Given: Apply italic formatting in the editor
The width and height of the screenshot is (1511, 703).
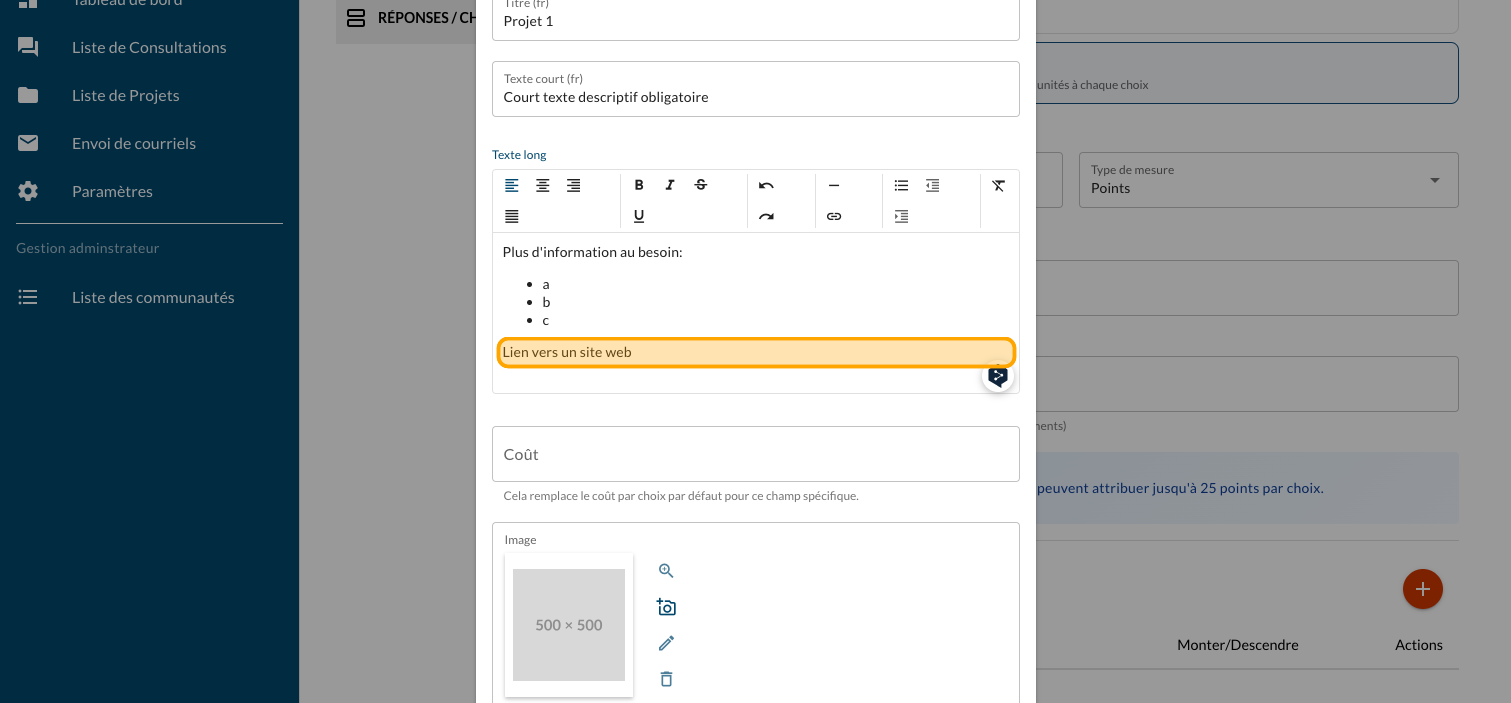Looking at the screenshot, I should tap(670, 185).
